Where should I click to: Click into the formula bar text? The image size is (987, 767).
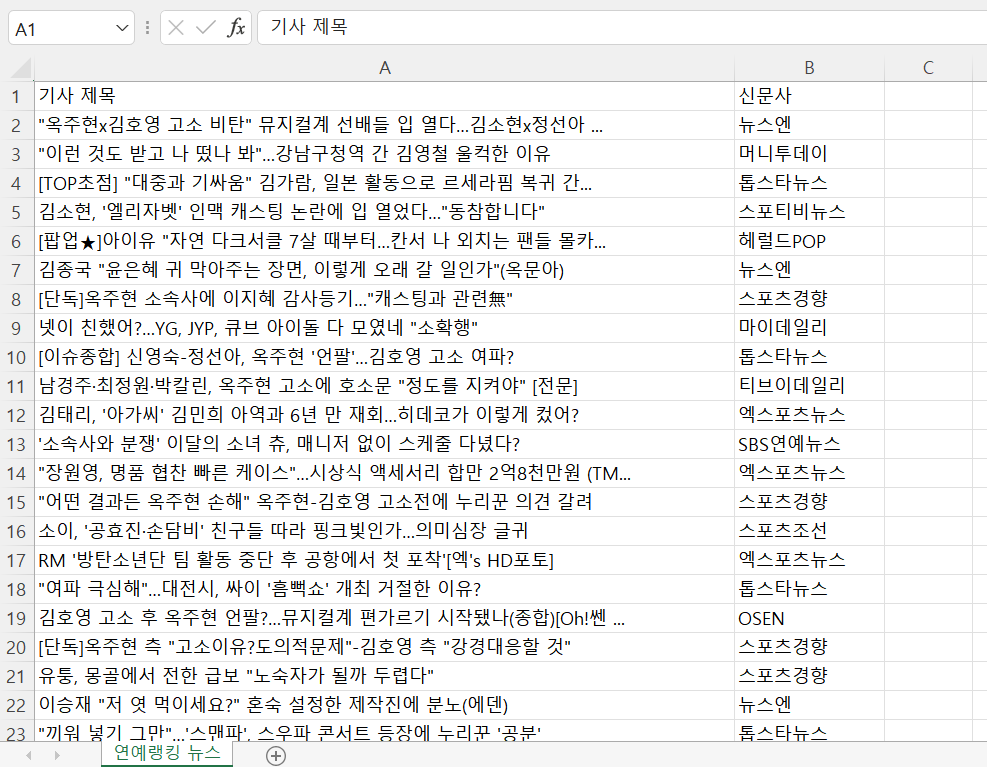click(x=622, y=28)
